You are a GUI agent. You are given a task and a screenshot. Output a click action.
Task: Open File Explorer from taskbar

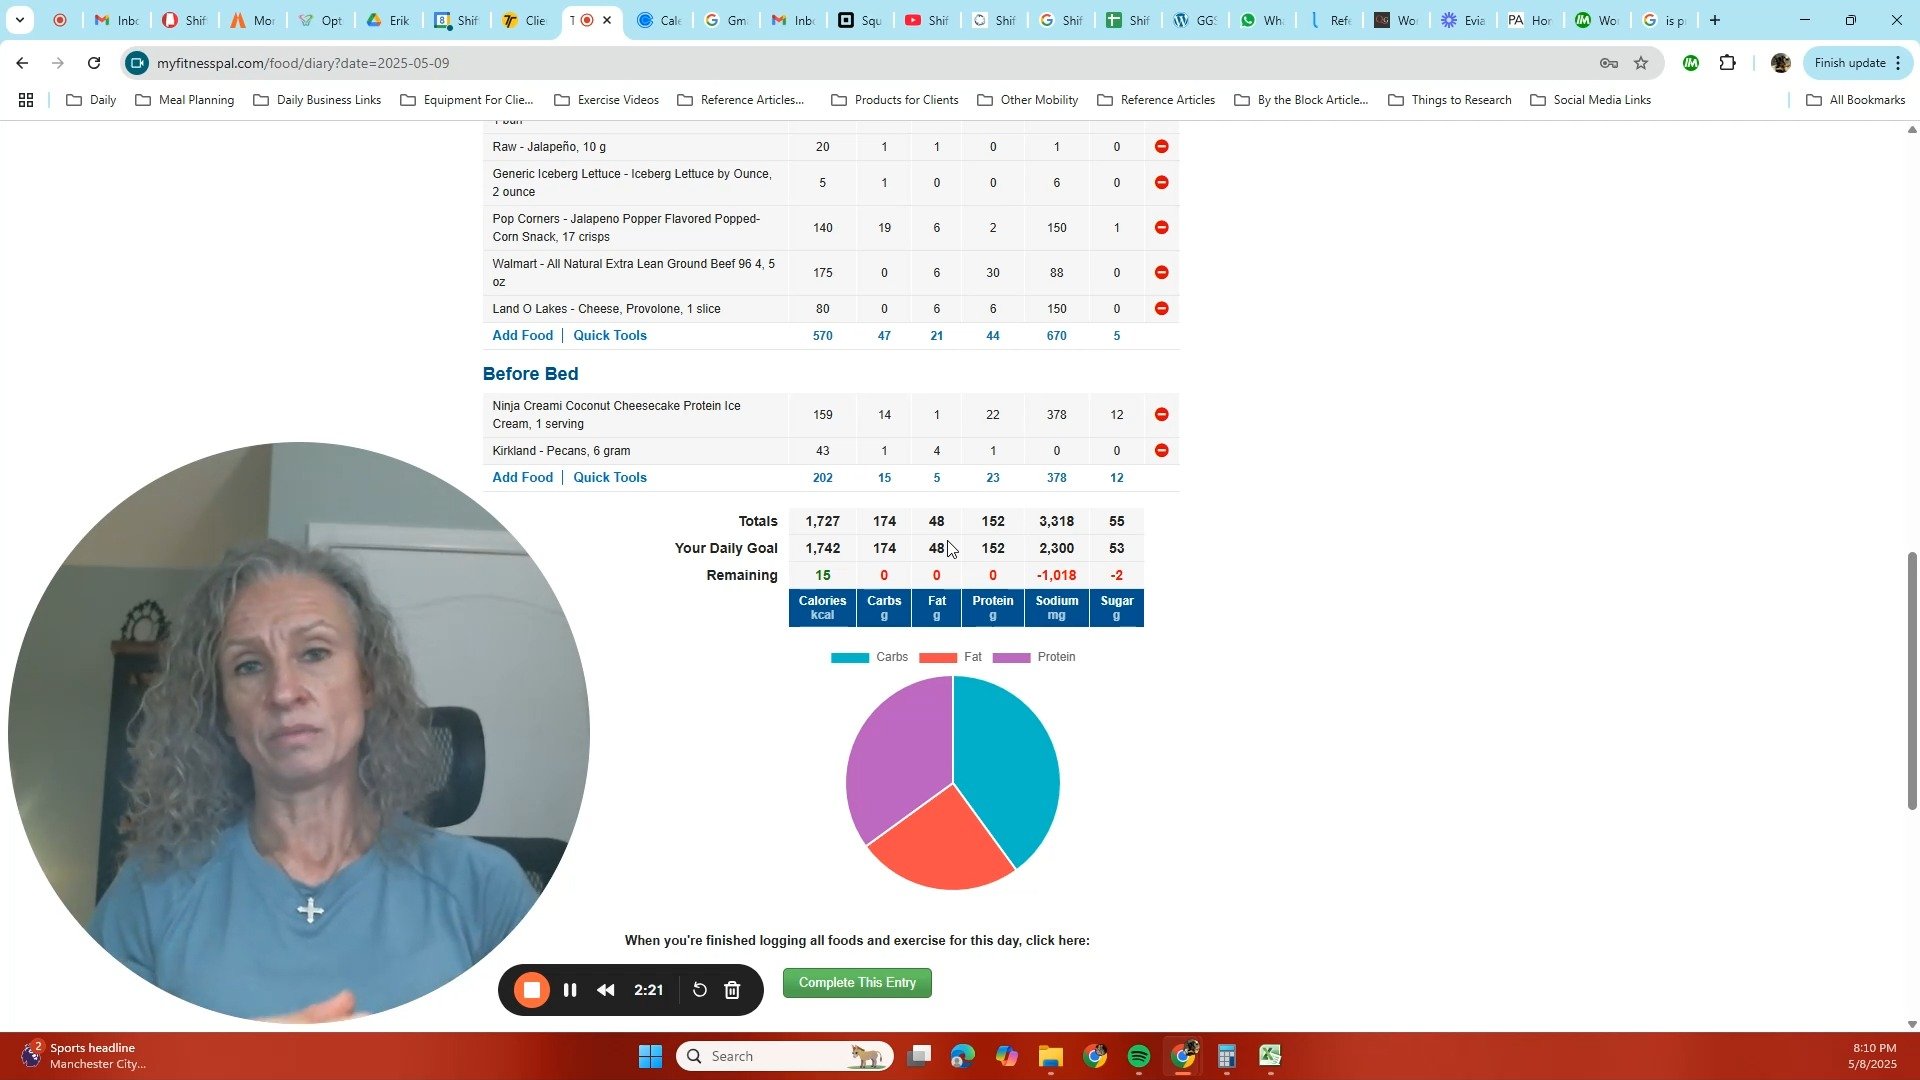tap(1050, 1056)
